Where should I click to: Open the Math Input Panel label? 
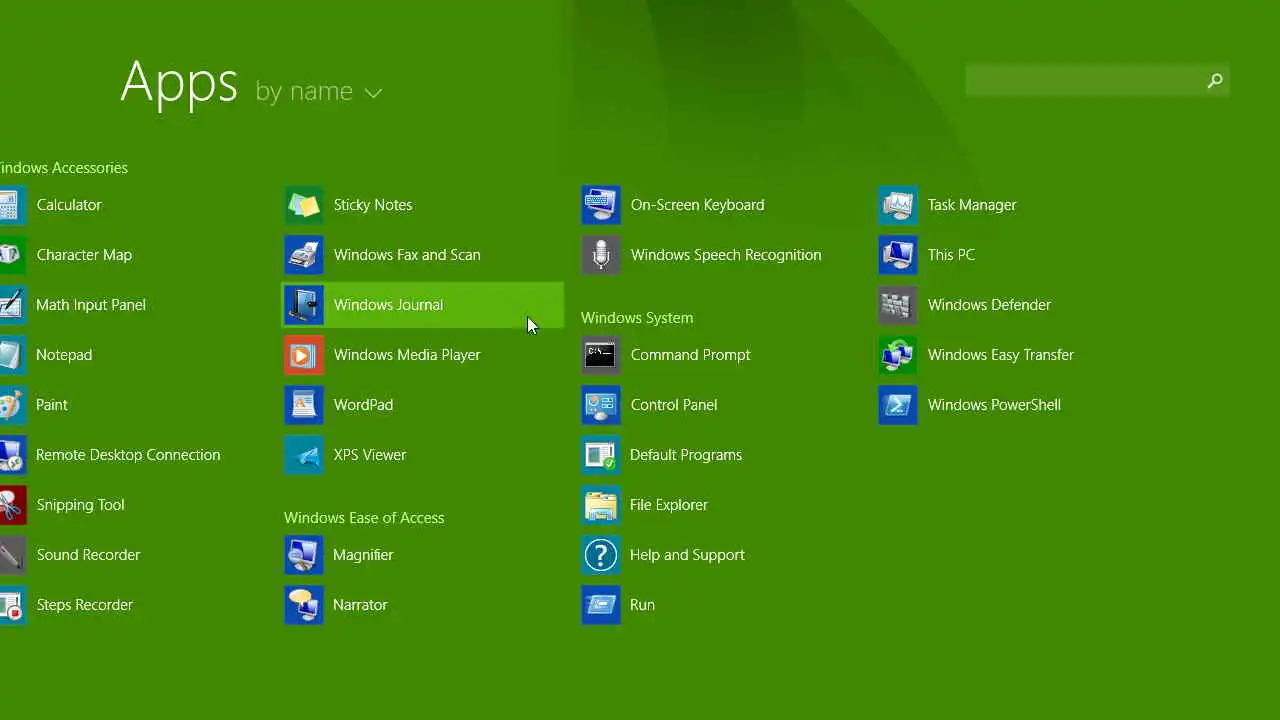tap(91, 305)
